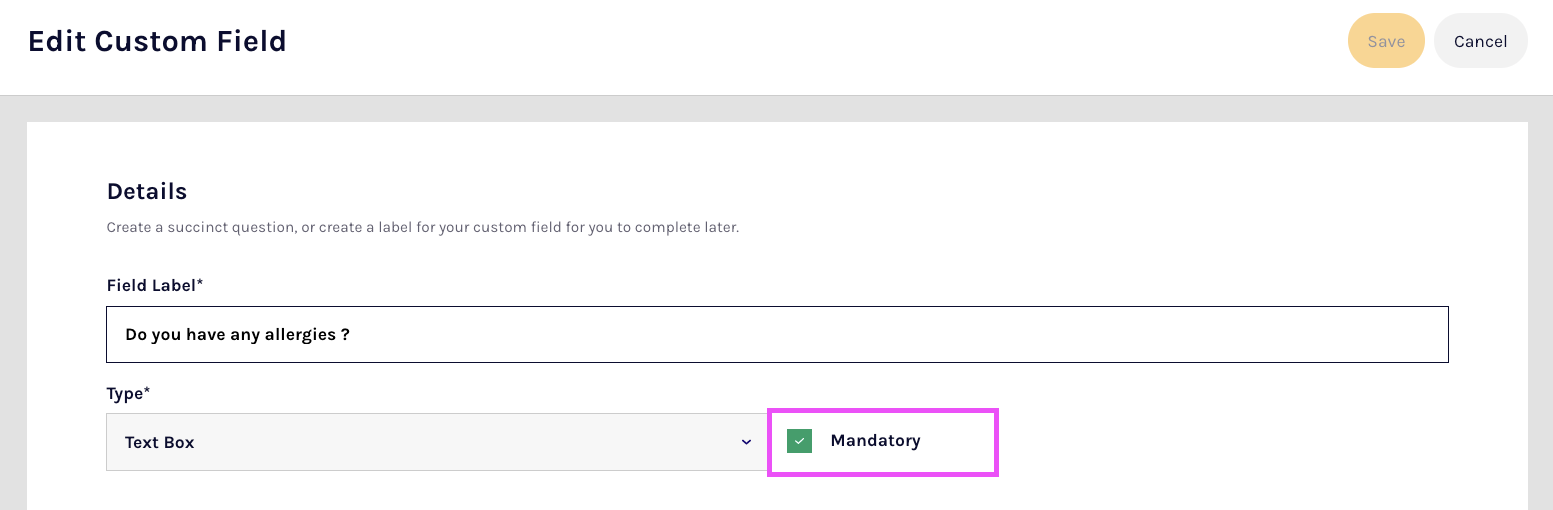1553x510 pixels.
Task: Click the small down-arrow icon next to Text Box
Action: tap(746, 442)
